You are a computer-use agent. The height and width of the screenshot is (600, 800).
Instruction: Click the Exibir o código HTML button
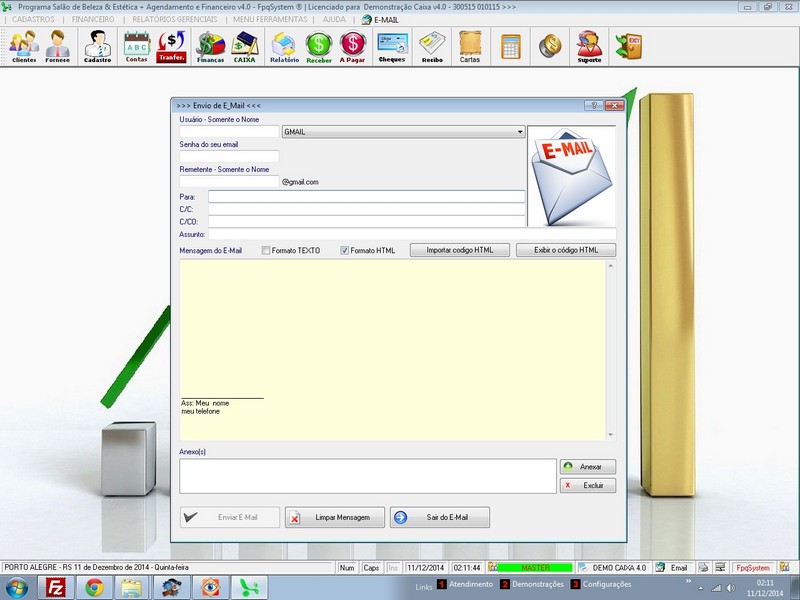[x=566, y=250]
